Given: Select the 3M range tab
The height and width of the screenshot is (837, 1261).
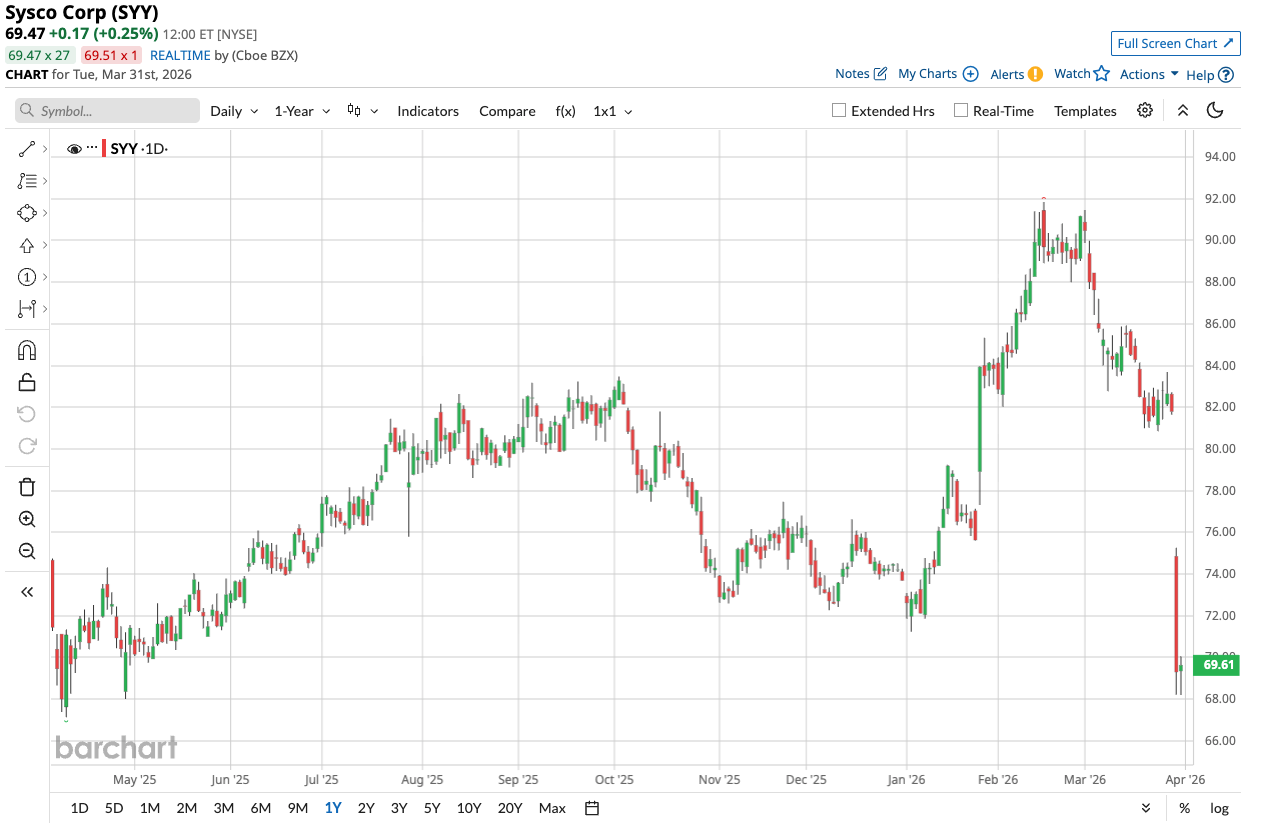Looking at the screenshot, I should click(223, 808).
